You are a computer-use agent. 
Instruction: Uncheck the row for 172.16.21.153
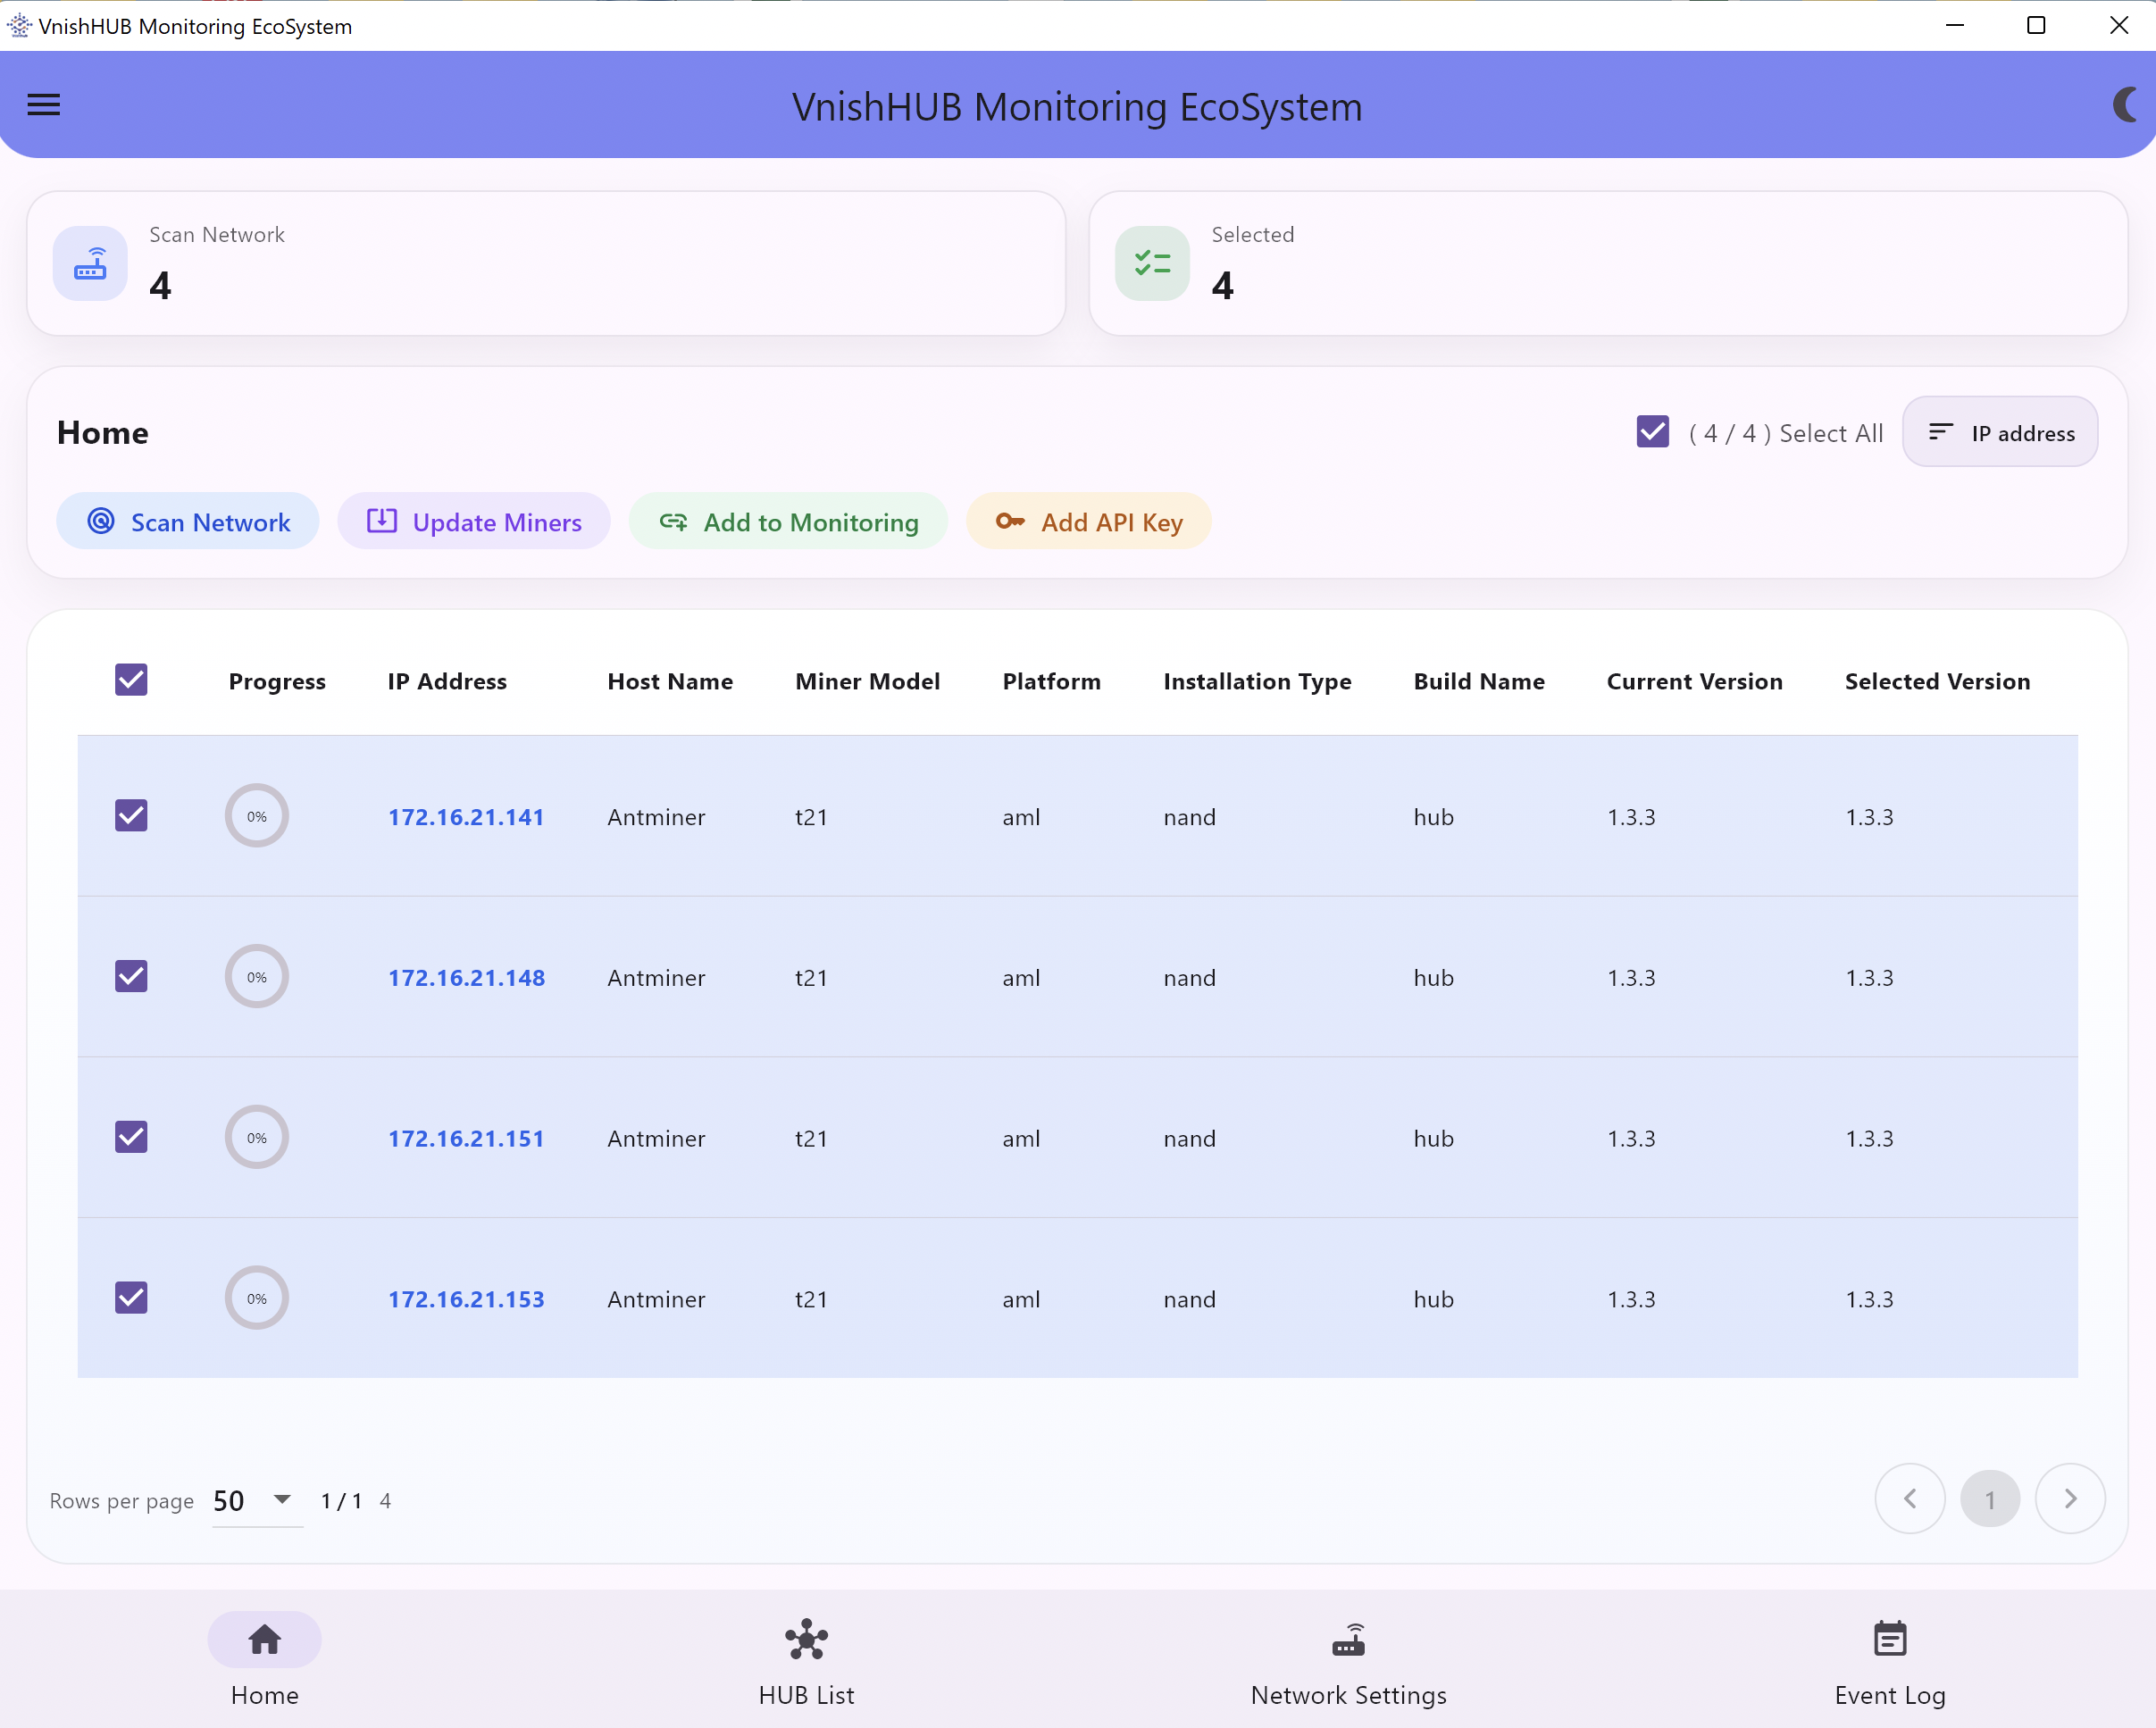click(131, 1298)
